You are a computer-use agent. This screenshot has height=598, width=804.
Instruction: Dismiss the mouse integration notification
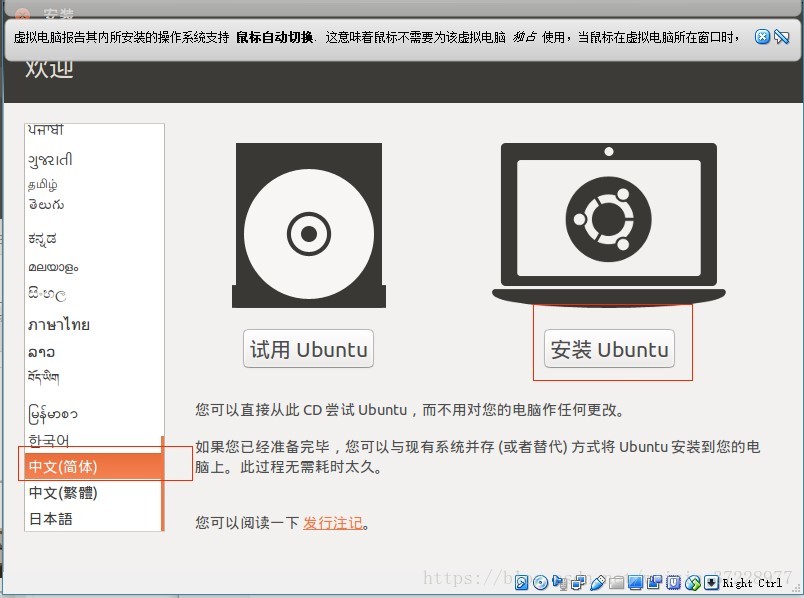tap(762, 37)
